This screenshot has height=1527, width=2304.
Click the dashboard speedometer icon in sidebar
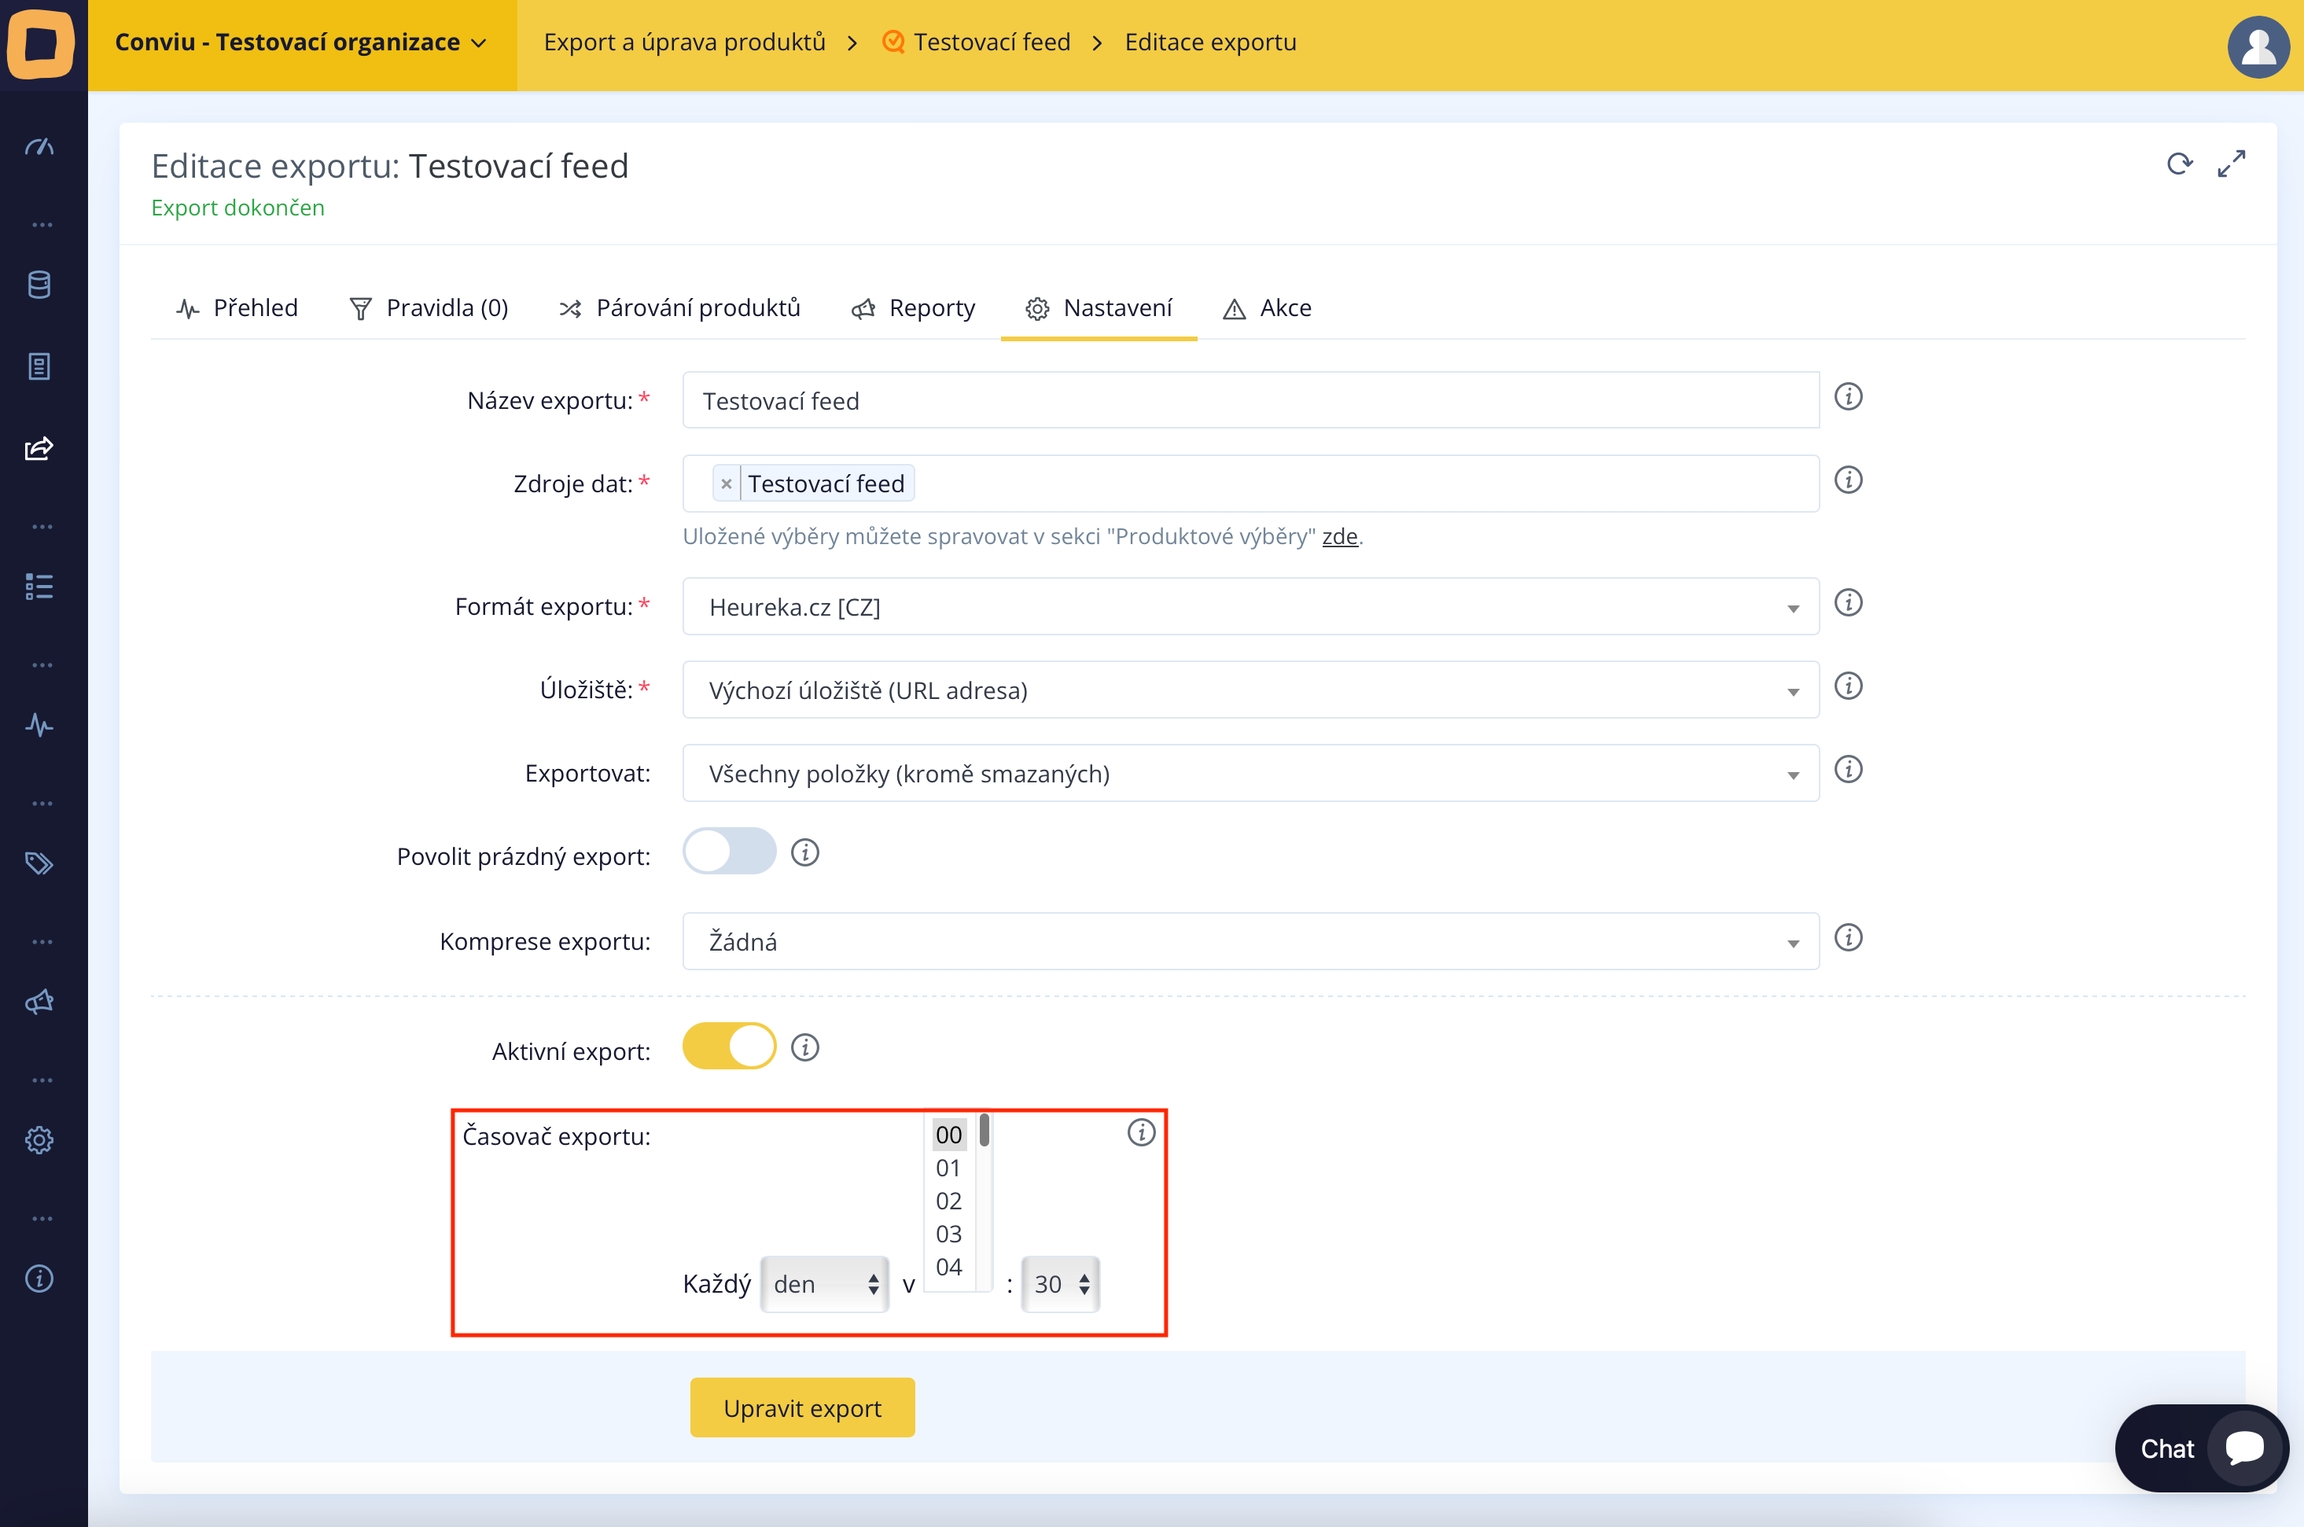pyautogui.click(x=40, y=147)
